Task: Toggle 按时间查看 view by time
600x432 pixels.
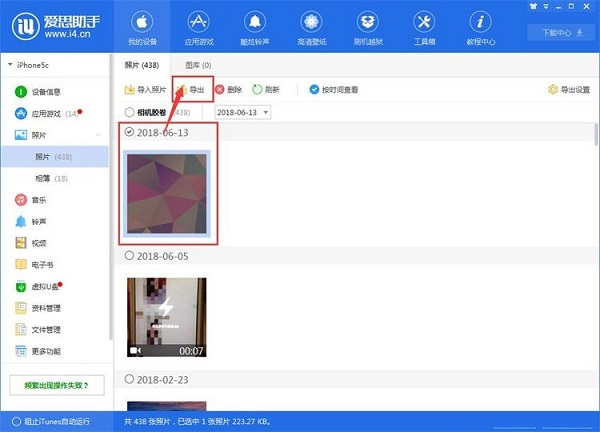Action: pyautogui.click(x=334, y=90)
